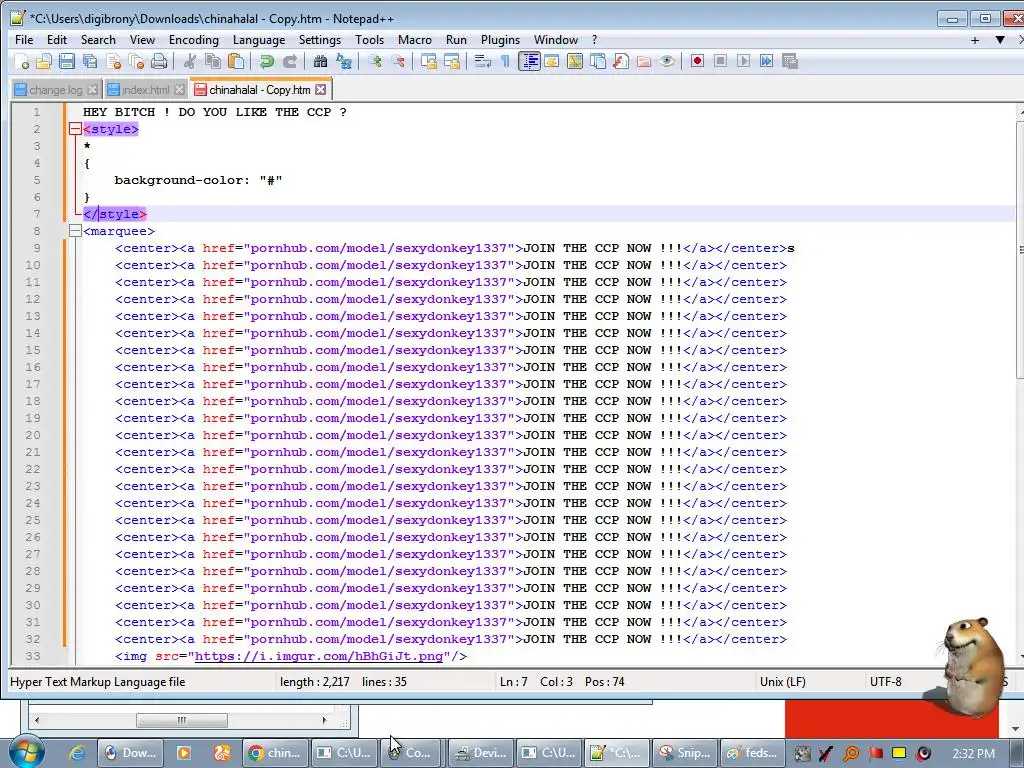This screenshot has width=1024, height=768.
Task: Open the Macro menu
Action: [x=415, y=40]
